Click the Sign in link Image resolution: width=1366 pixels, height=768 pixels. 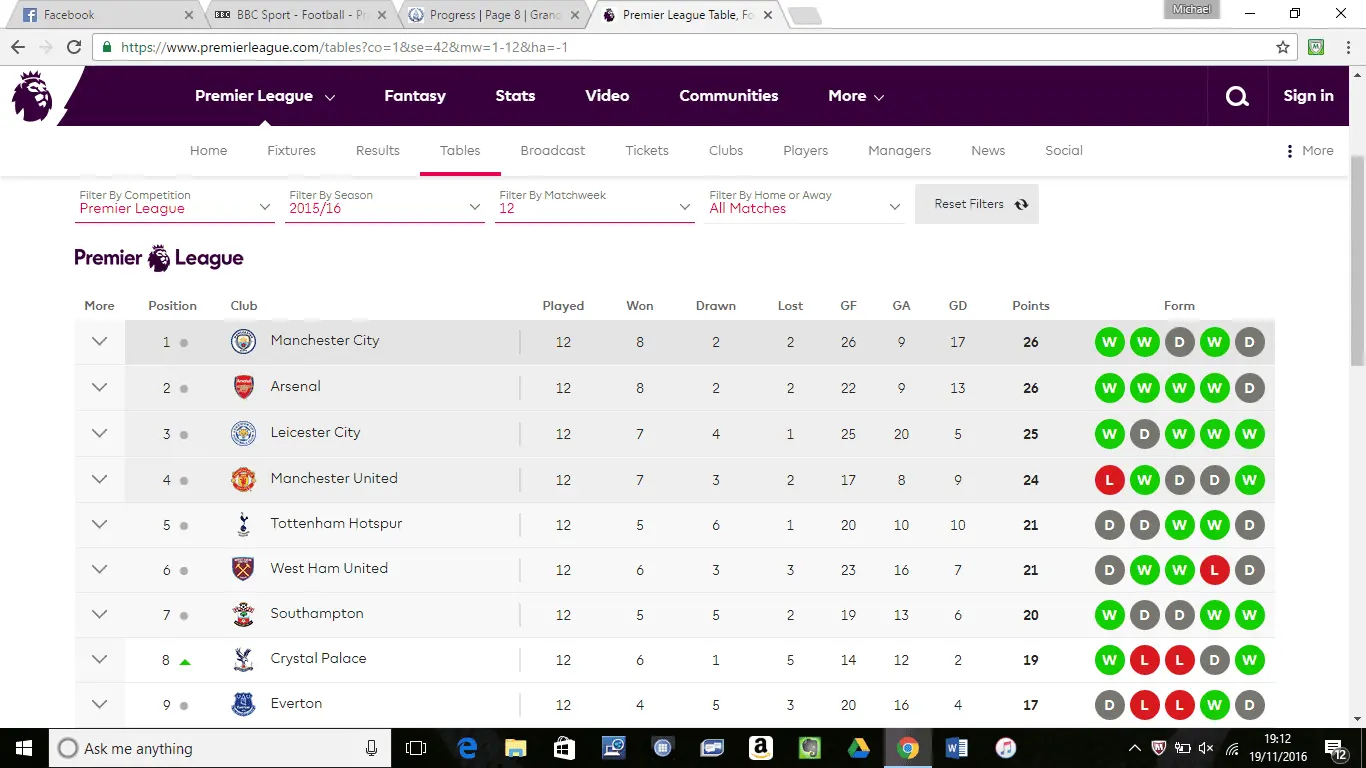(x=1308, y=96)
